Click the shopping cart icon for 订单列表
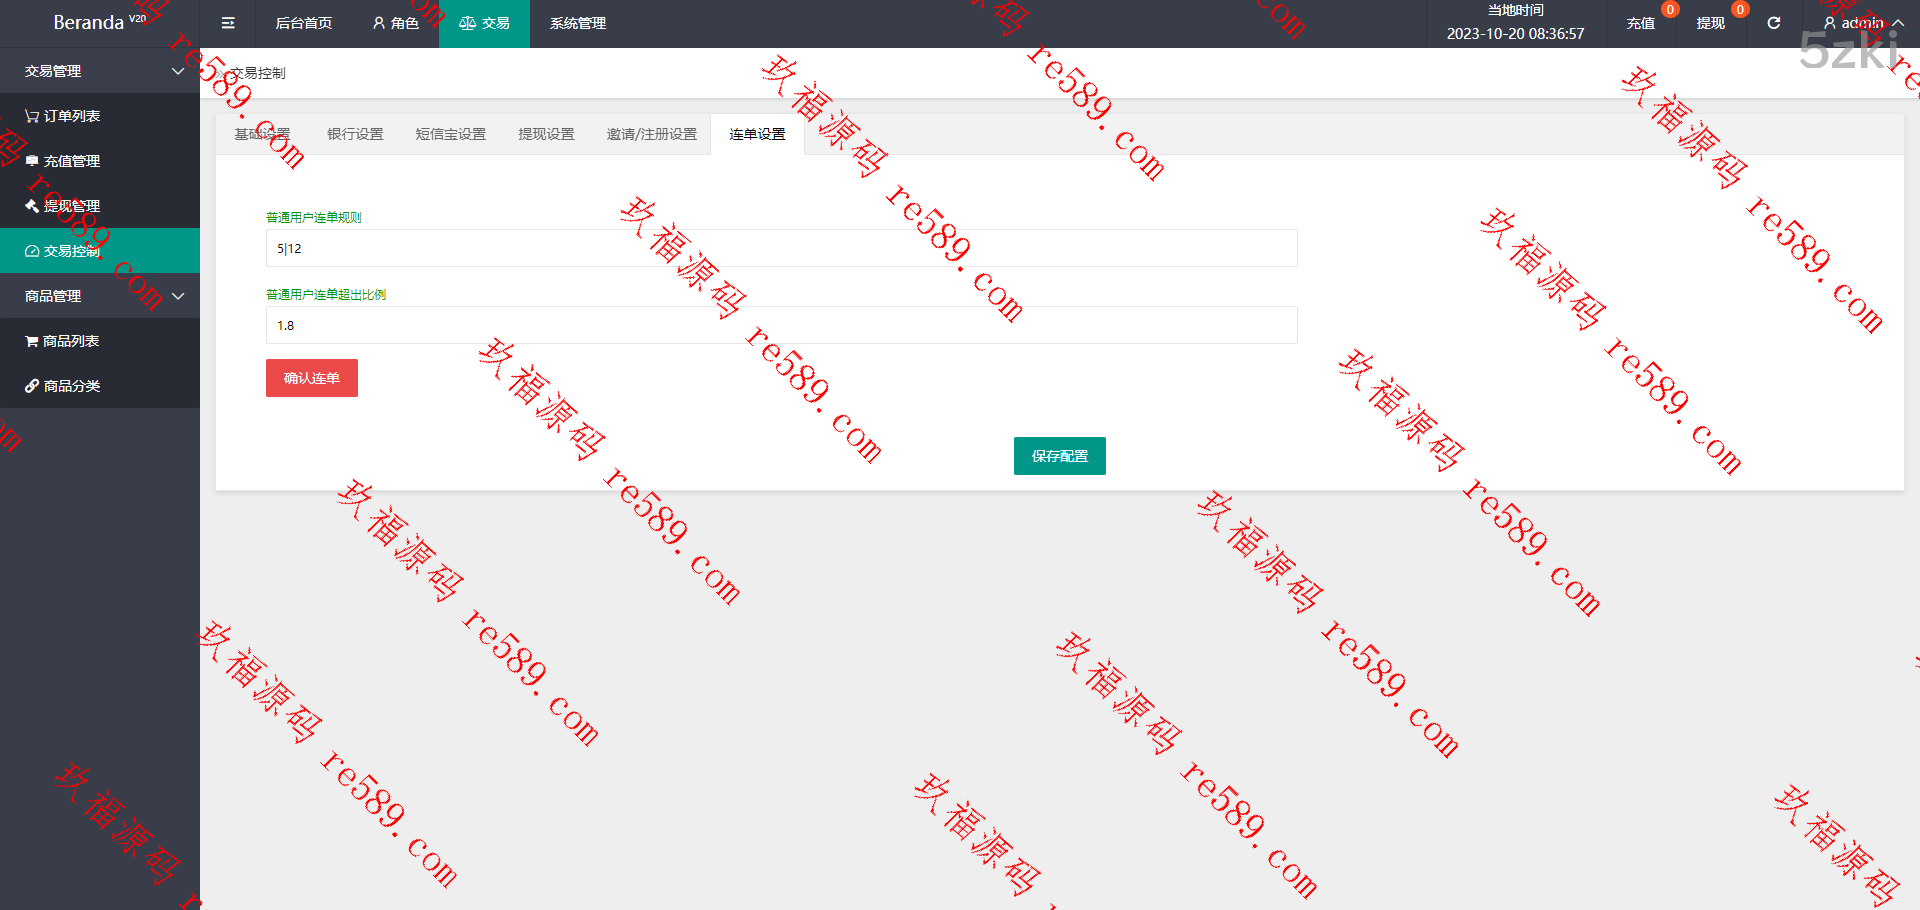This screenshot has width=1920, height=910. click(x=32, y=116)
